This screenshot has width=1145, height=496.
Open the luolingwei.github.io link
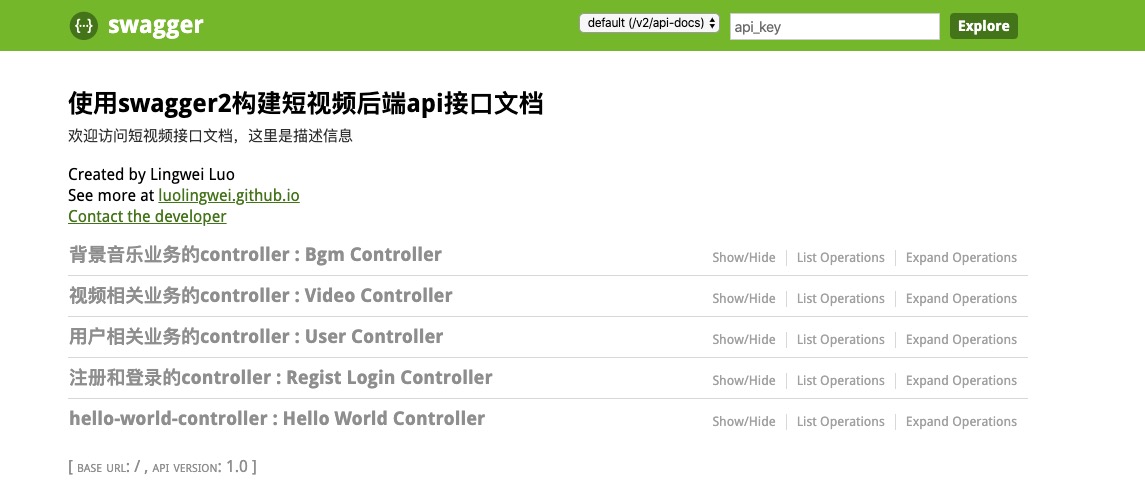229,195
